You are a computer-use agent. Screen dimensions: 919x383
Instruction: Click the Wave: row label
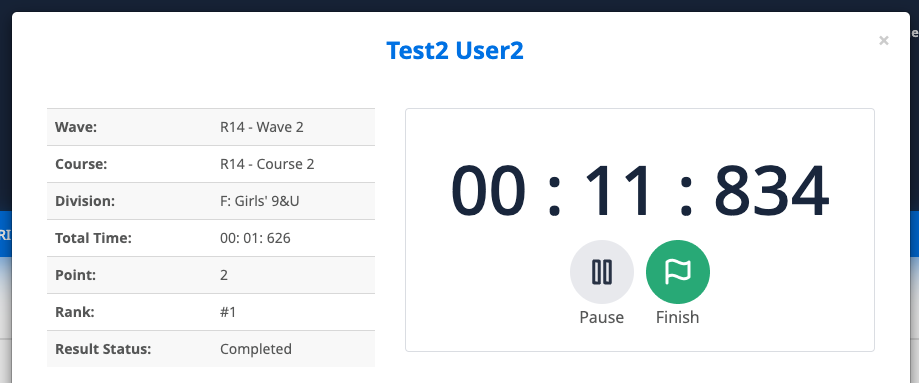pos(76,127)
